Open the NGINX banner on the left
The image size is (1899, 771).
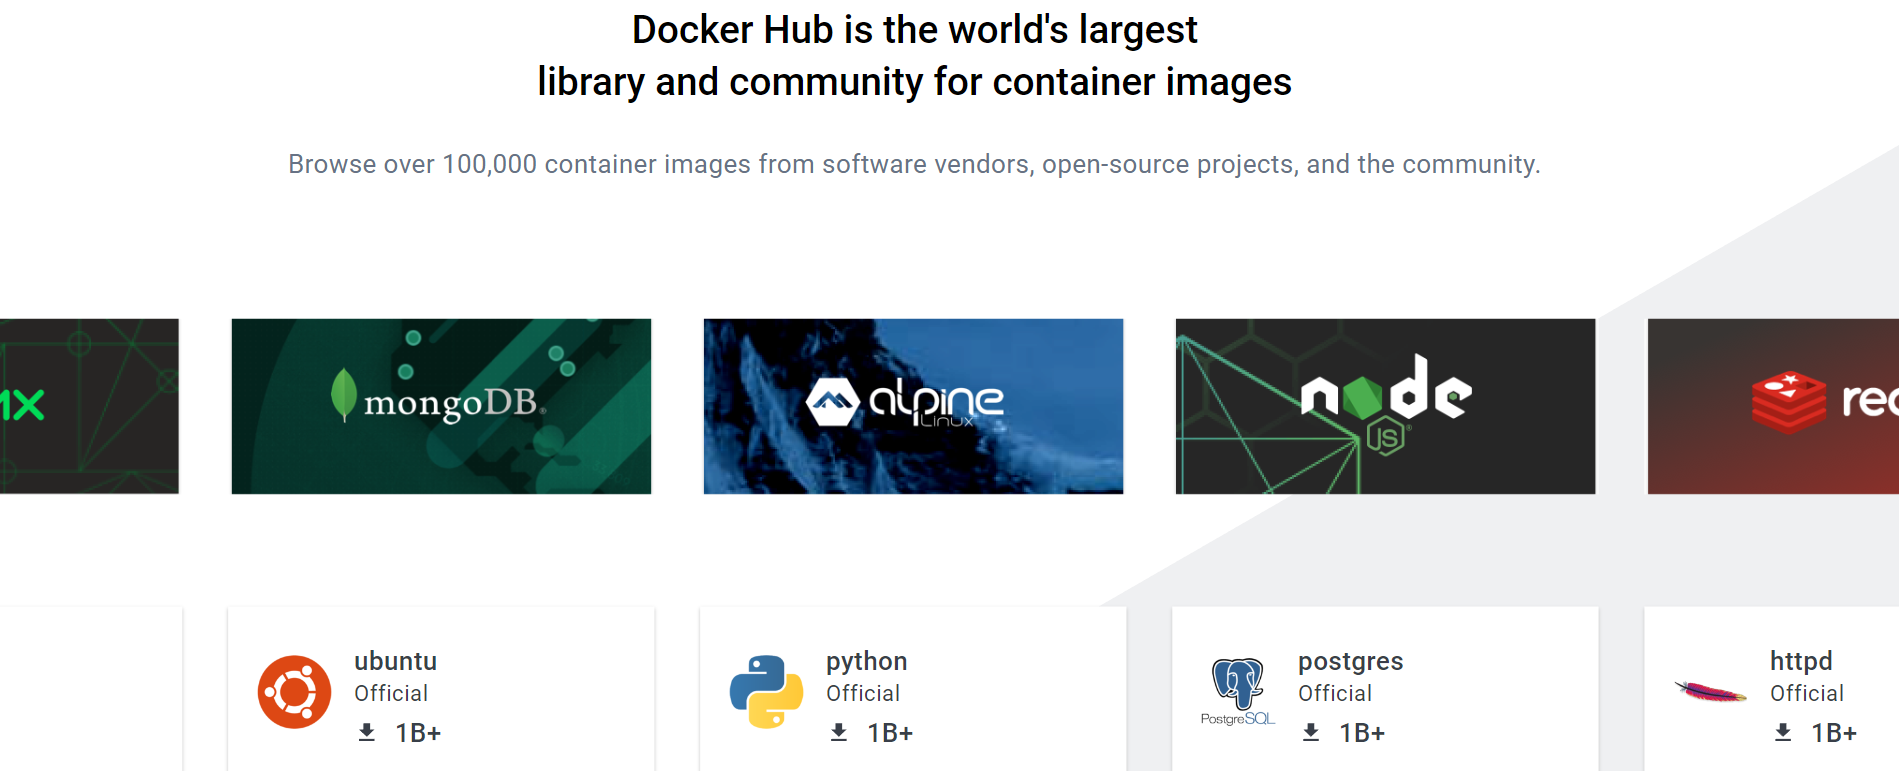(89, 406)
